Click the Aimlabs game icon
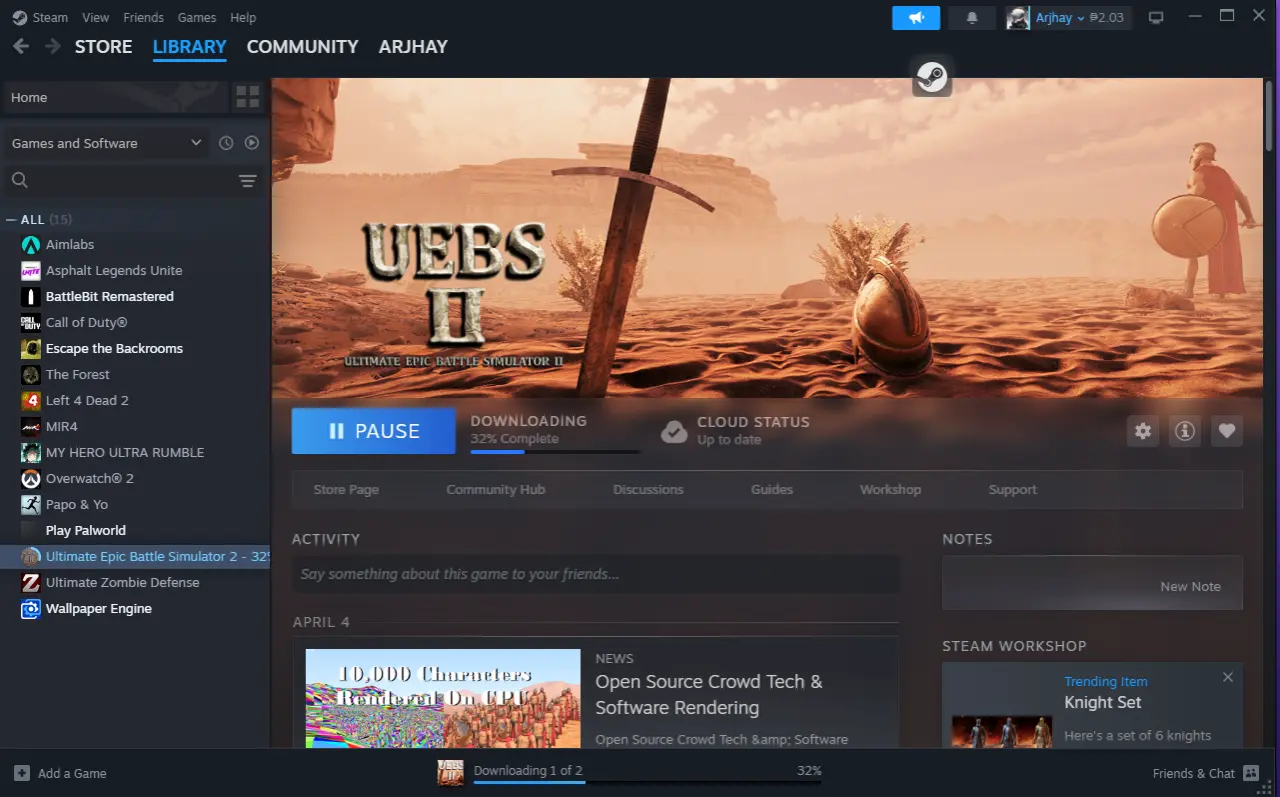Viewport: 1280px width, 797px height. coord(31,244)
